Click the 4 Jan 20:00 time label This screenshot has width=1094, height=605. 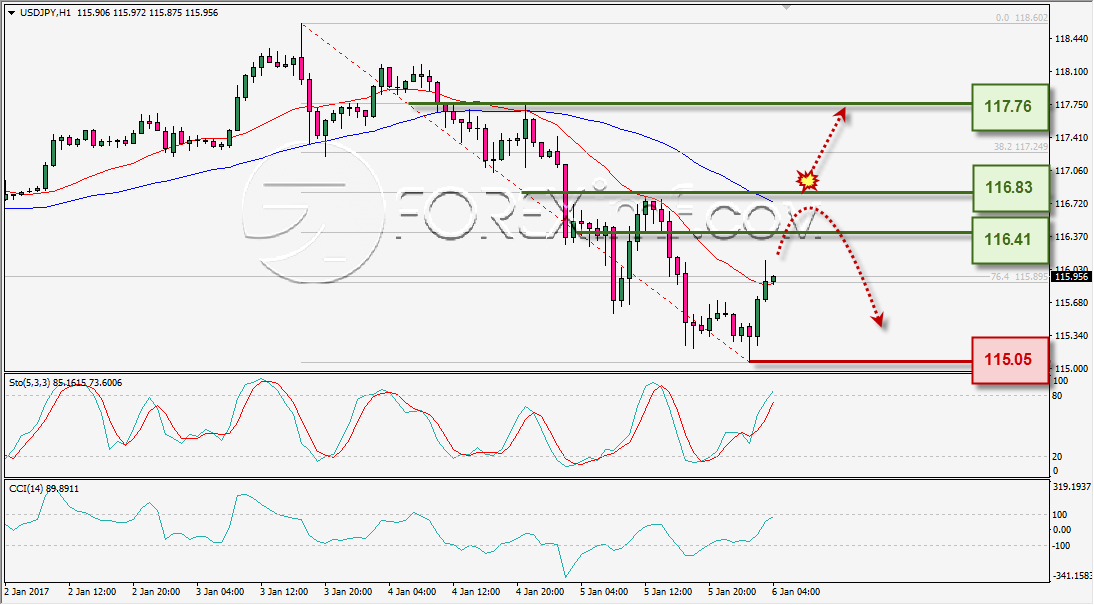(x=541, y=592)
